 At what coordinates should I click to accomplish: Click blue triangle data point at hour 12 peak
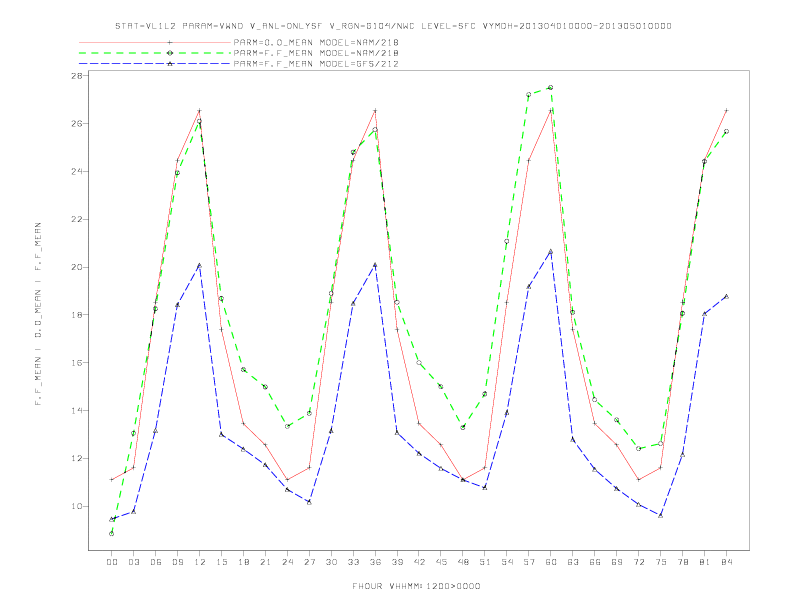[x=200, y=265]
